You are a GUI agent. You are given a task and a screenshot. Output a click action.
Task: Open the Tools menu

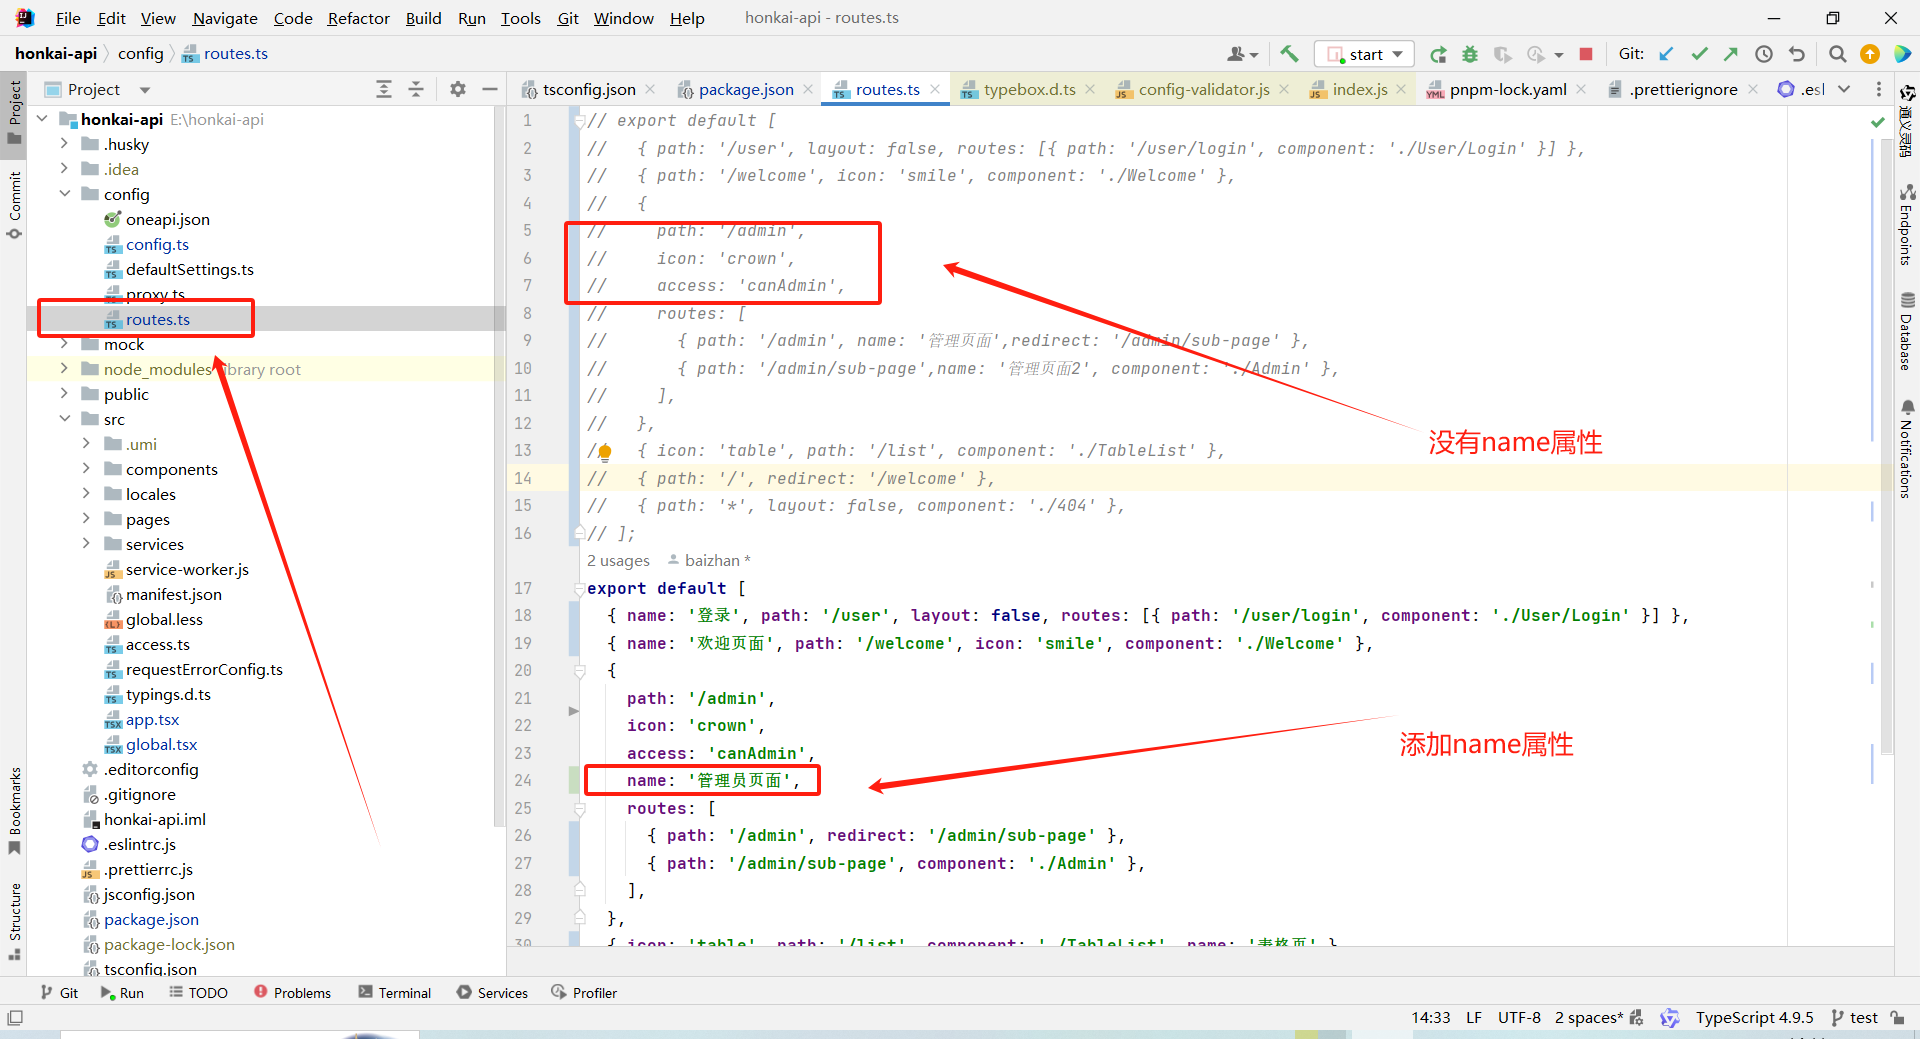pyautogui.click(x=520, y=18)
